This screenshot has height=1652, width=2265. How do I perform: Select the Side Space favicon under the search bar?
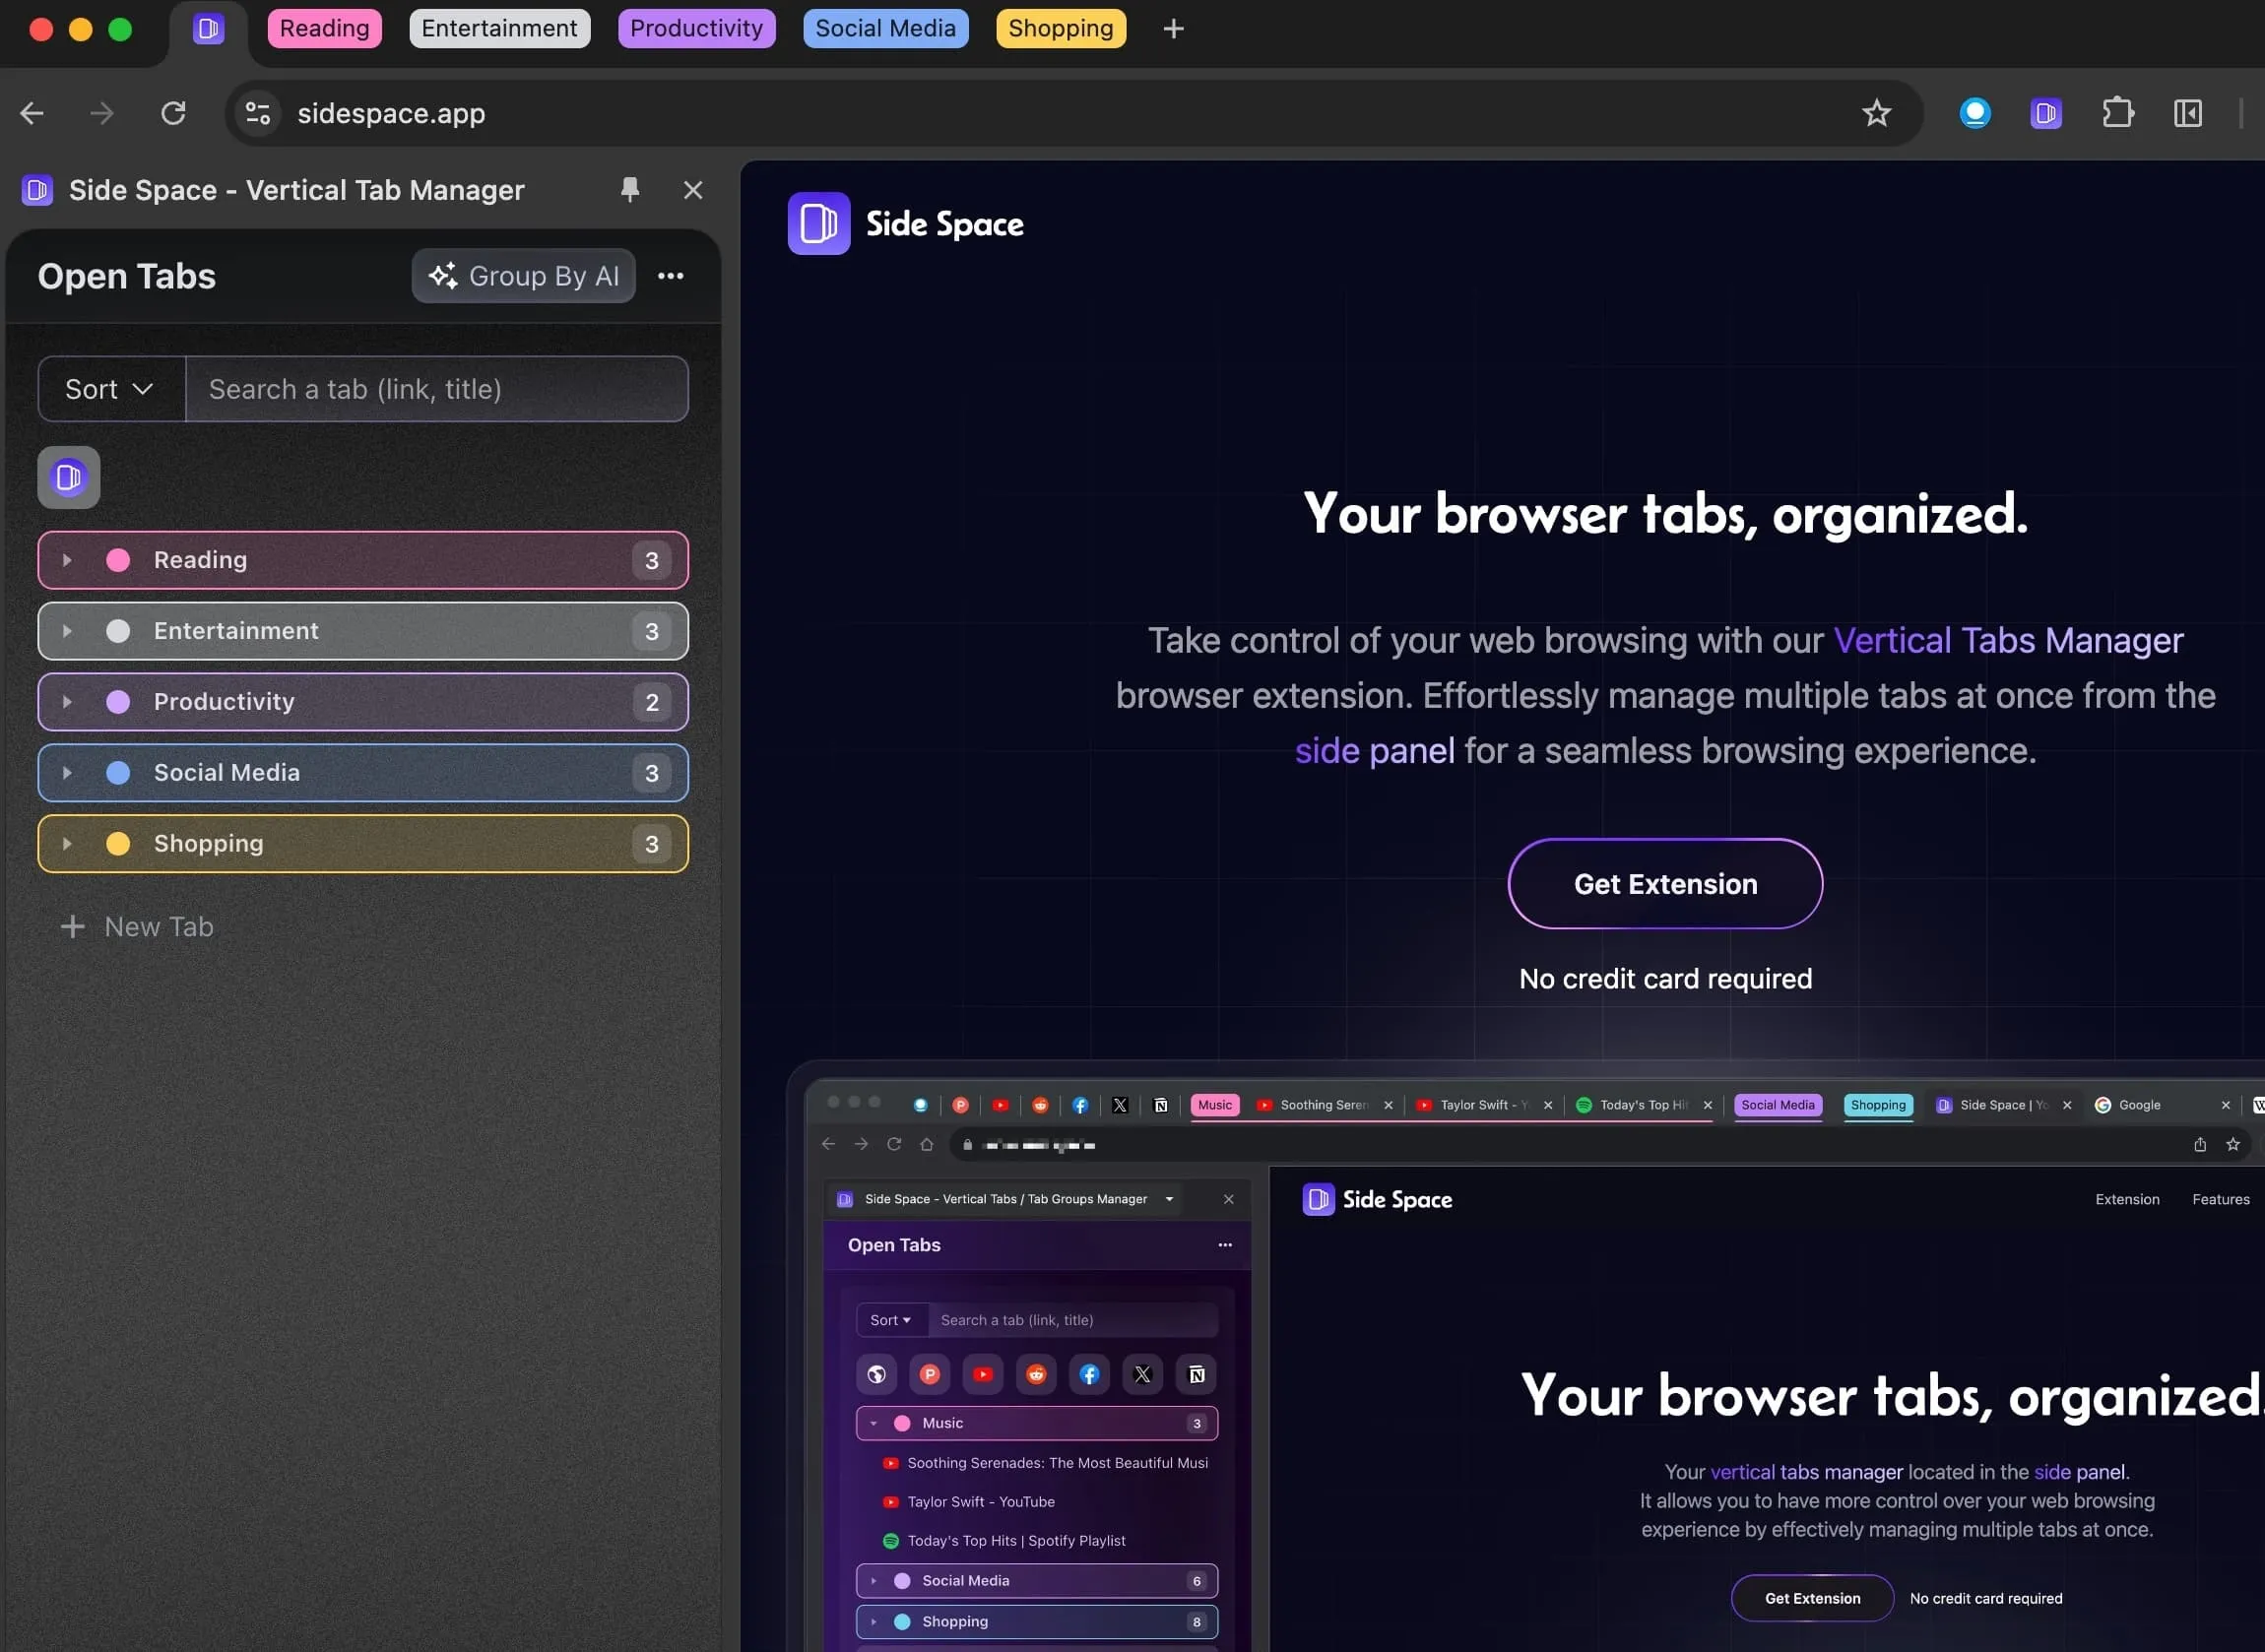[67, 477]
